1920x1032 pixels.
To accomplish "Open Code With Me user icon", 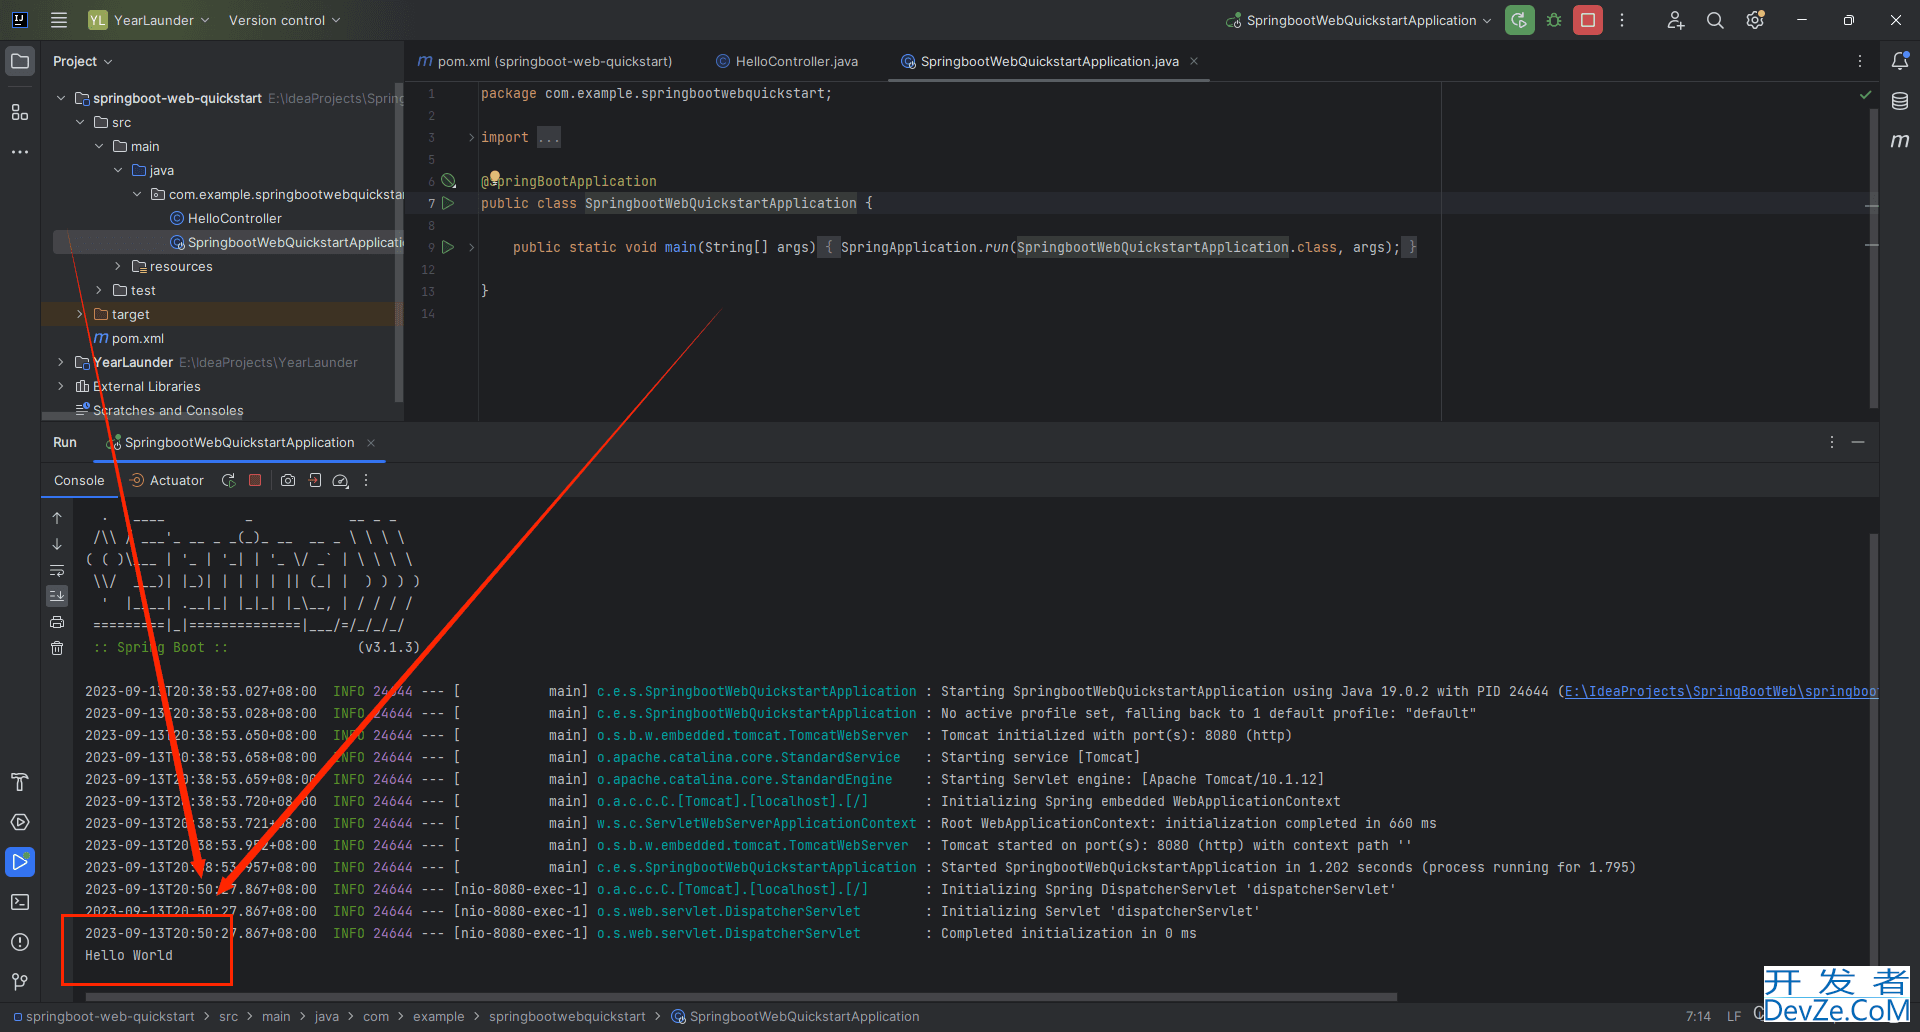I will [x=1676, y=20].
